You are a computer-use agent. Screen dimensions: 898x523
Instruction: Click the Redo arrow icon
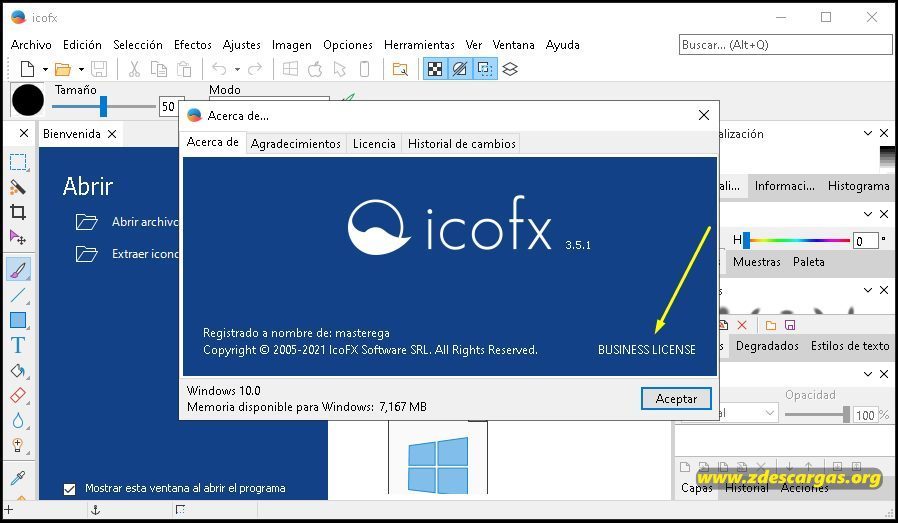tap(255, 69)
